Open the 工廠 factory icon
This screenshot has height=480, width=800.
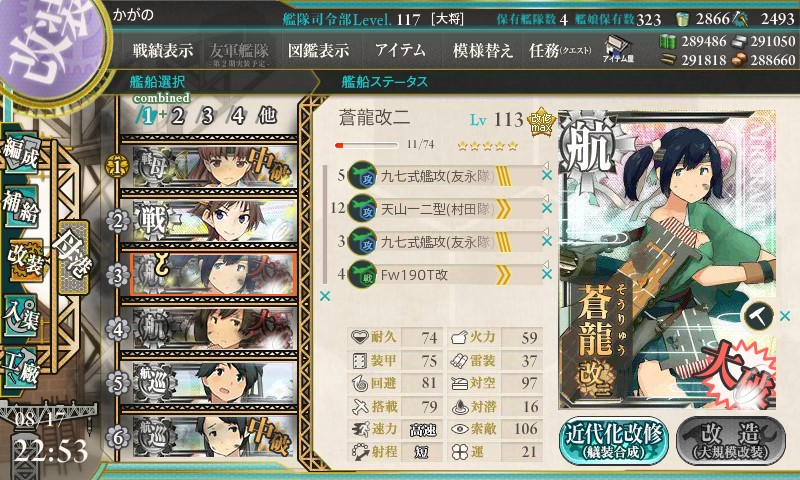click(x=21, y=368)
